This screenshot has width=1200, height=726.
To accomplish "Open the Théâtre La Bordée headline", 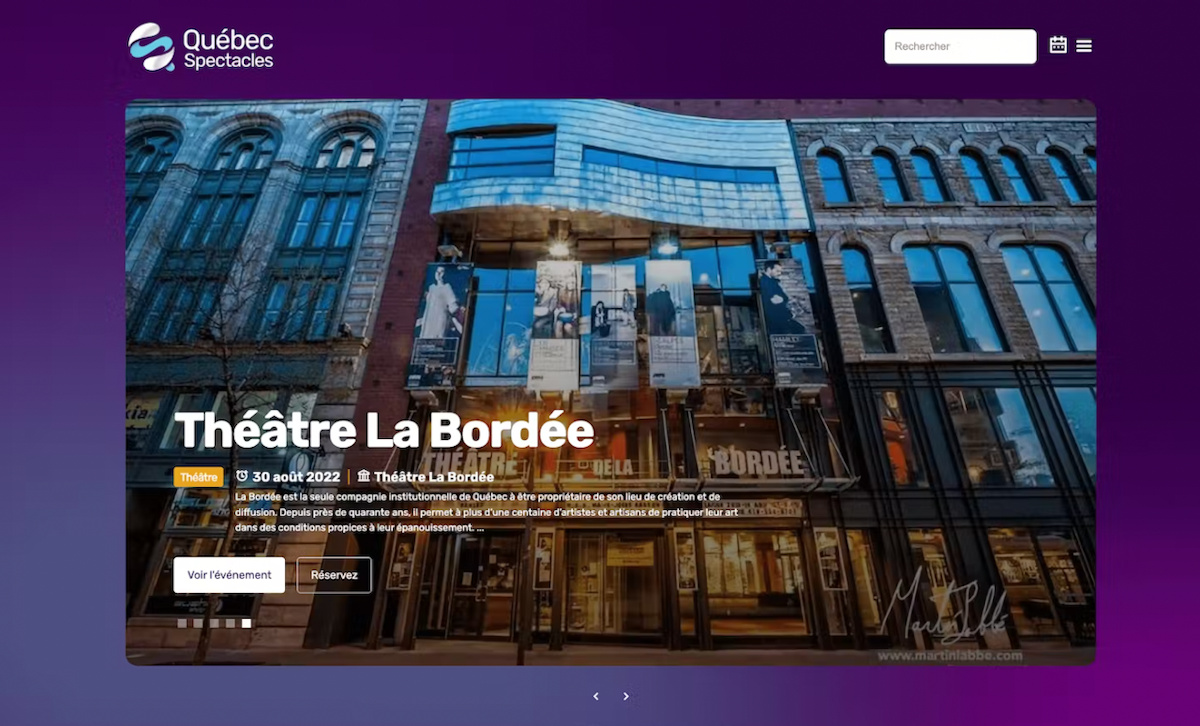I will 384,431.
